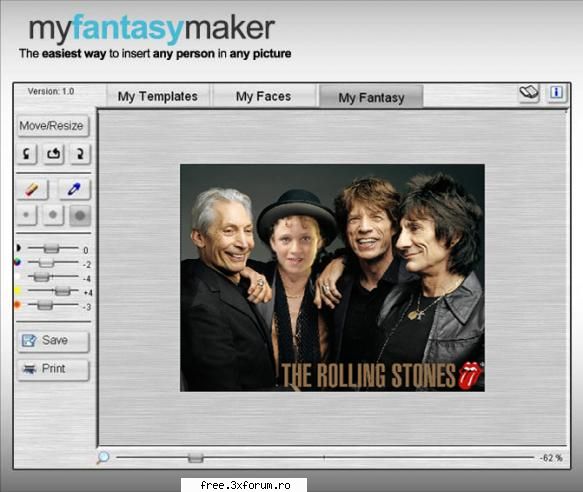The image size is (583, 492).
Task: Switch to the My Templates tab
Action: [158, 96]
